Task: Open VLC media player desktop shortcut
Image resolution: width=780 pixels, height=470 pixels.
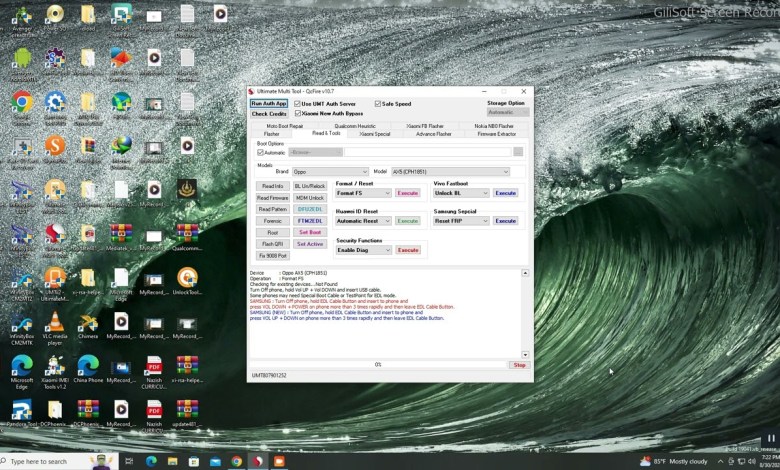Action: [x=55, y=325]
